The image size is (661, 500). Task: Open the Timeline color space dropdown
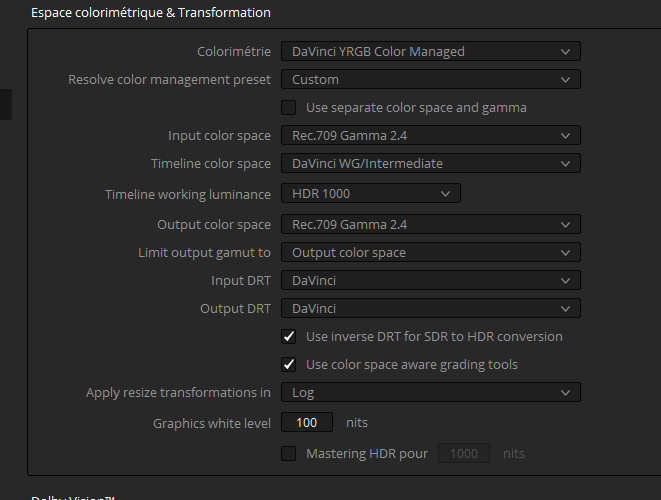click(431, 163)
